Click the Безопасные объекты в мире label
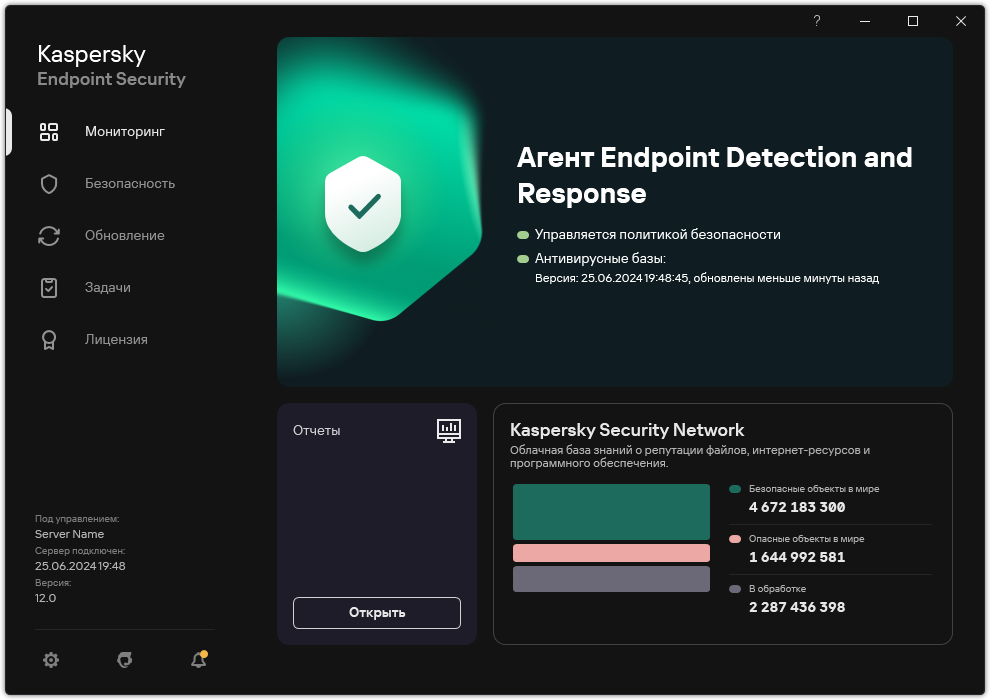The height and width of the screenshot is (700, 990). 814,489
